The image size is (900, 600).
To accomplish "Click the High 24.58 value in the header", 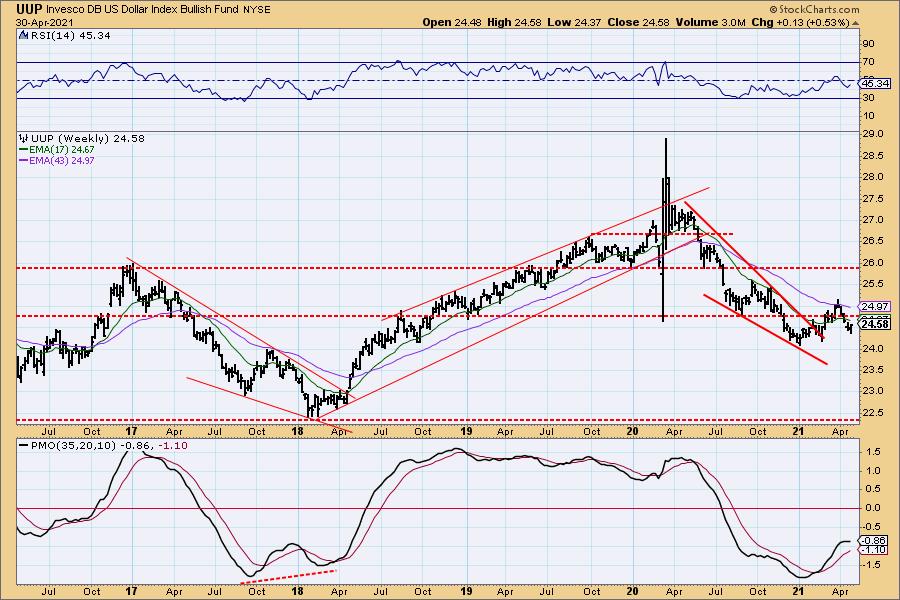I will [515, 22].
